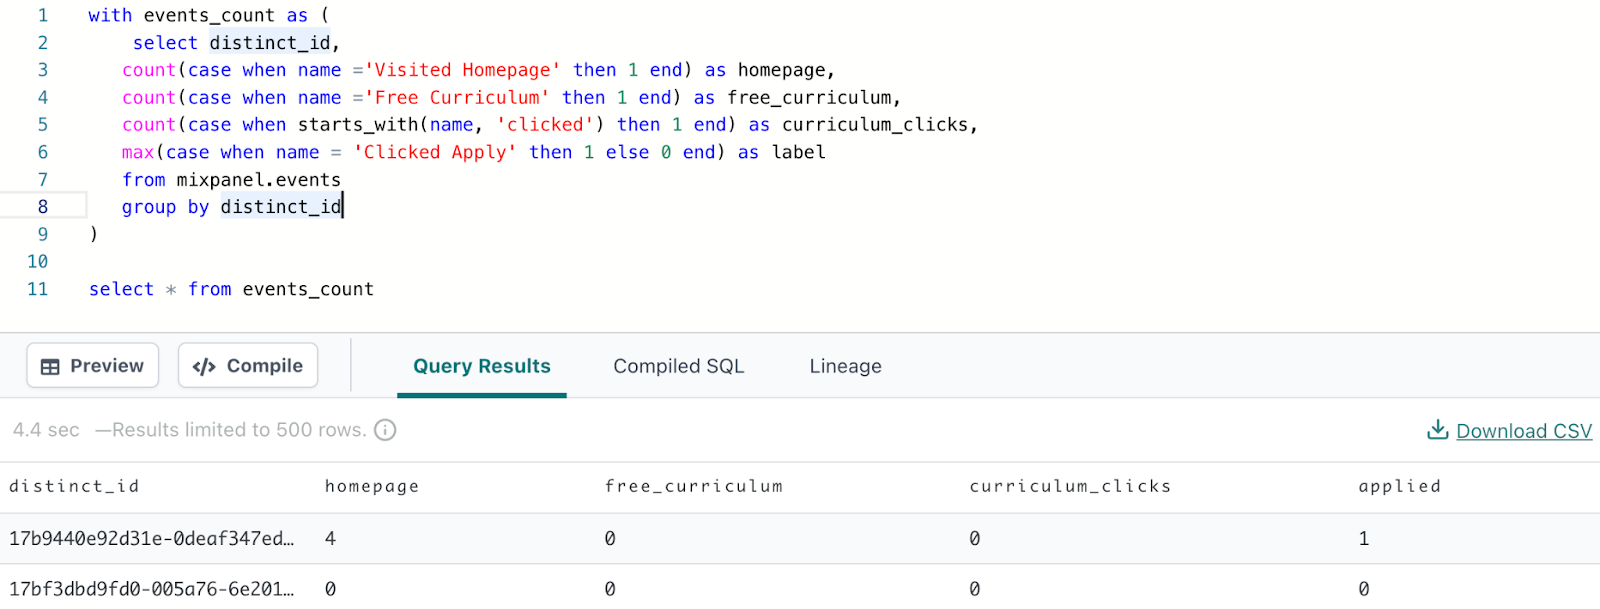Select the homepage column header
The width and height of the screenshot is (1600, 609).
(372, 486)
